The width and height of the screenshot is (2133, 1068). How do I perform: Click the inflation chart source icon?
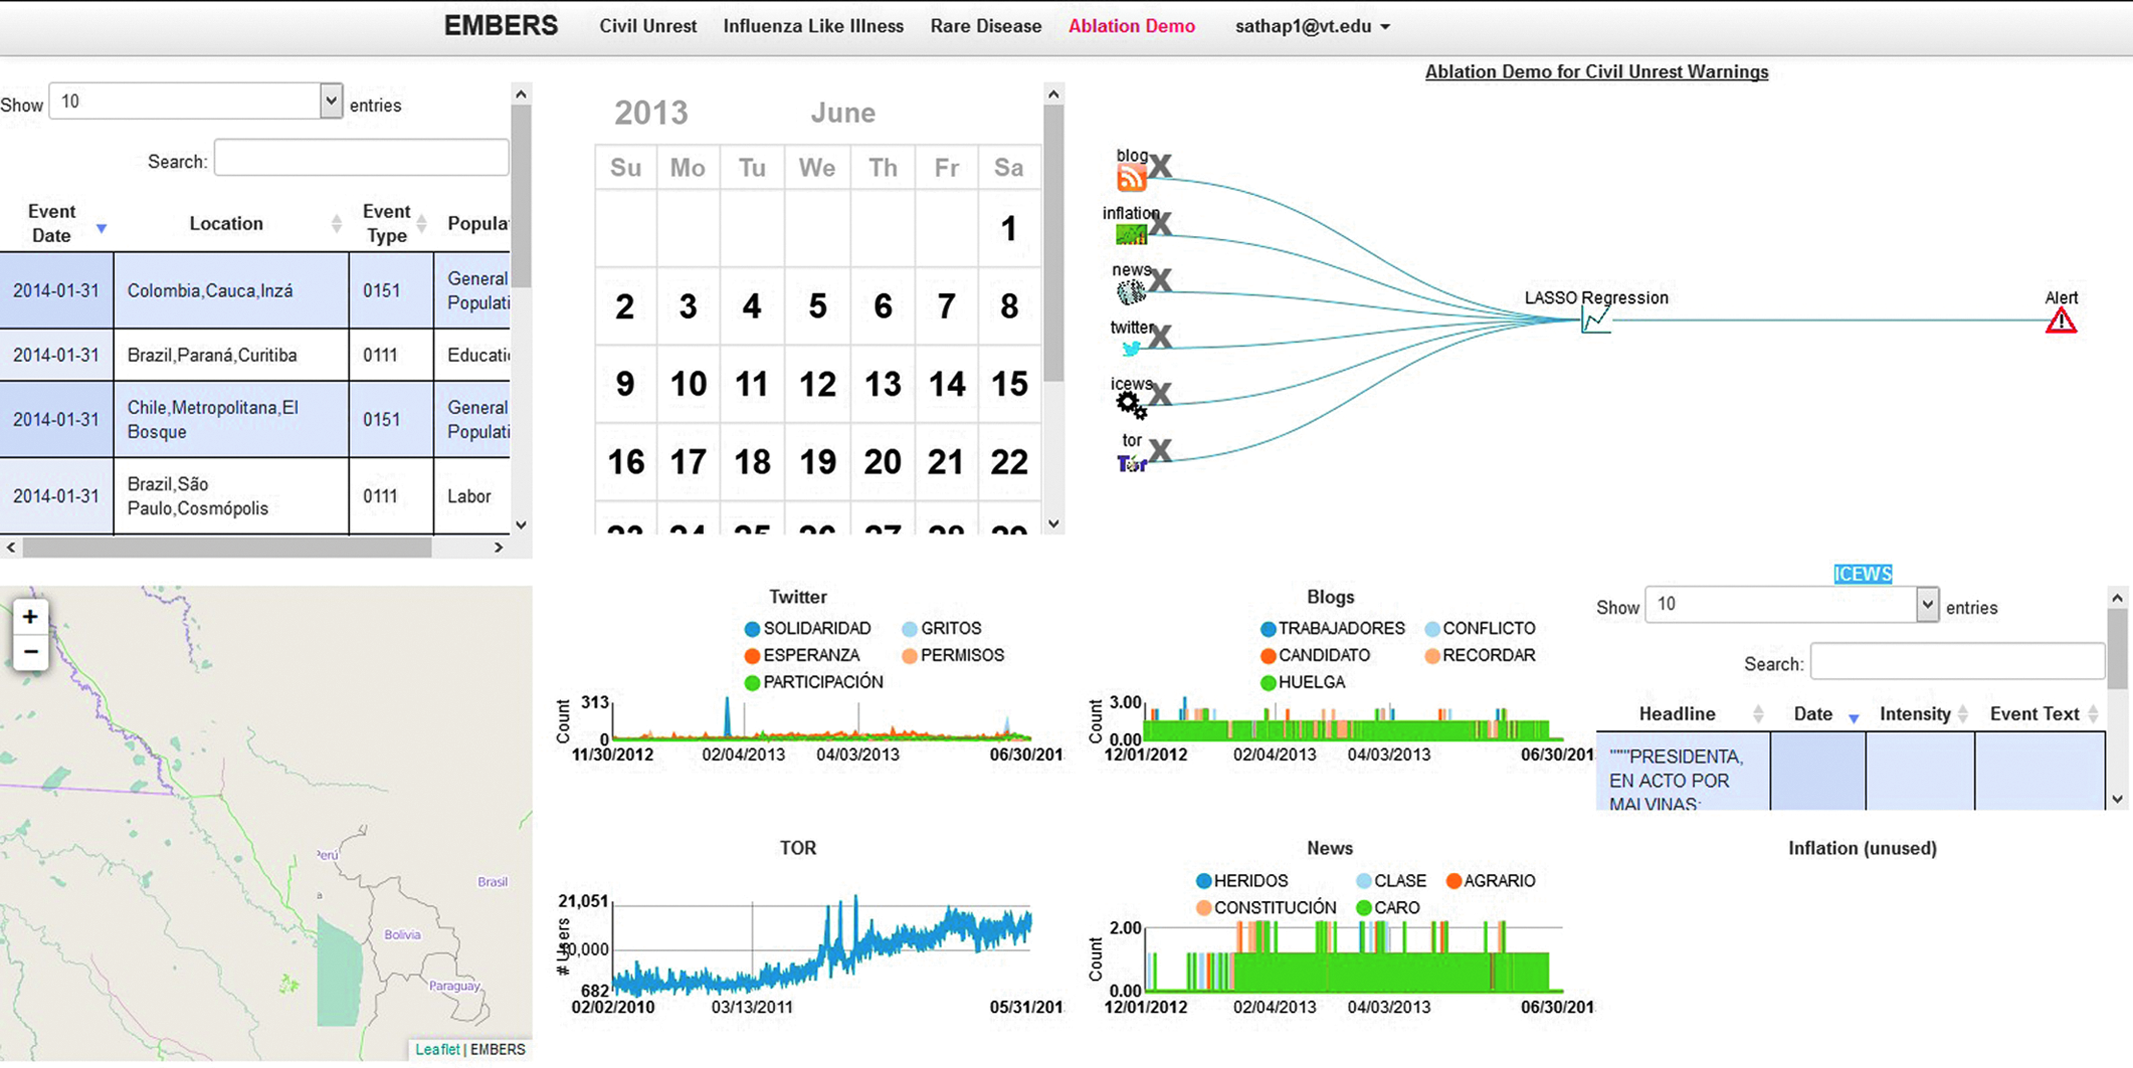pyautogui.click(x=1131, y=234)
